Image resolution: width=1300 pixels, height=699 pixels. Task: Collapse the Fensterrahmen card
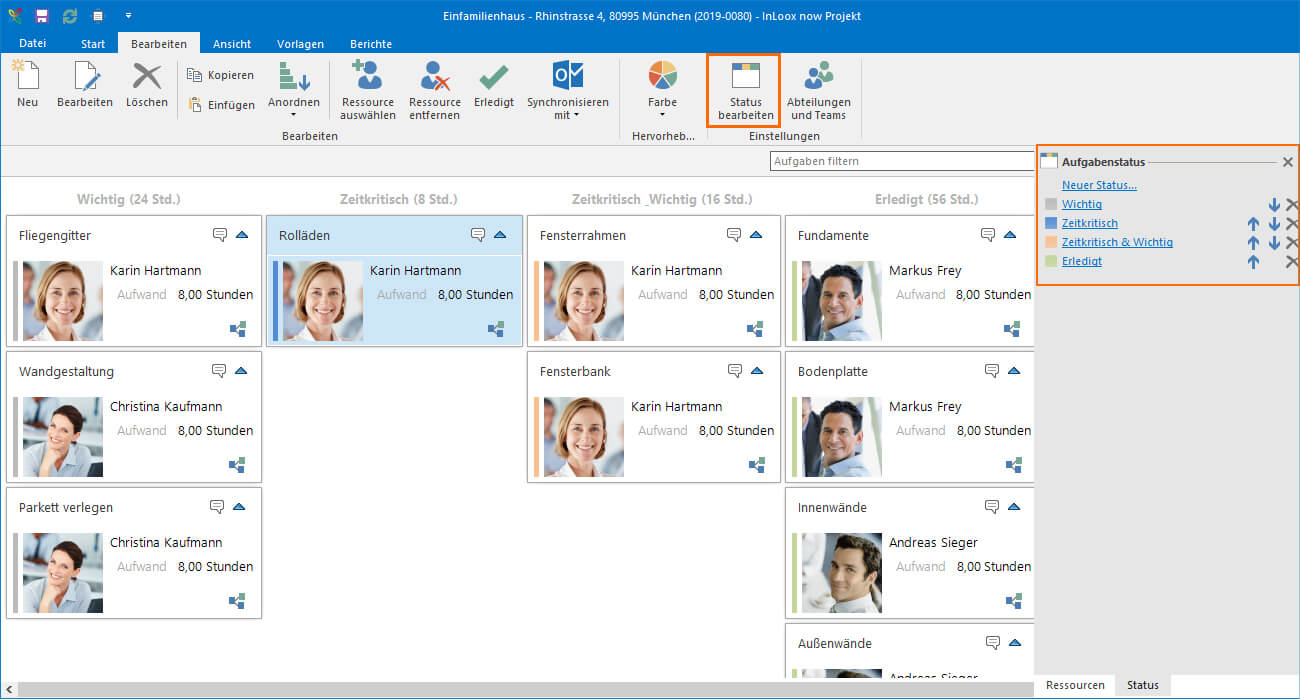click(756, 235)
